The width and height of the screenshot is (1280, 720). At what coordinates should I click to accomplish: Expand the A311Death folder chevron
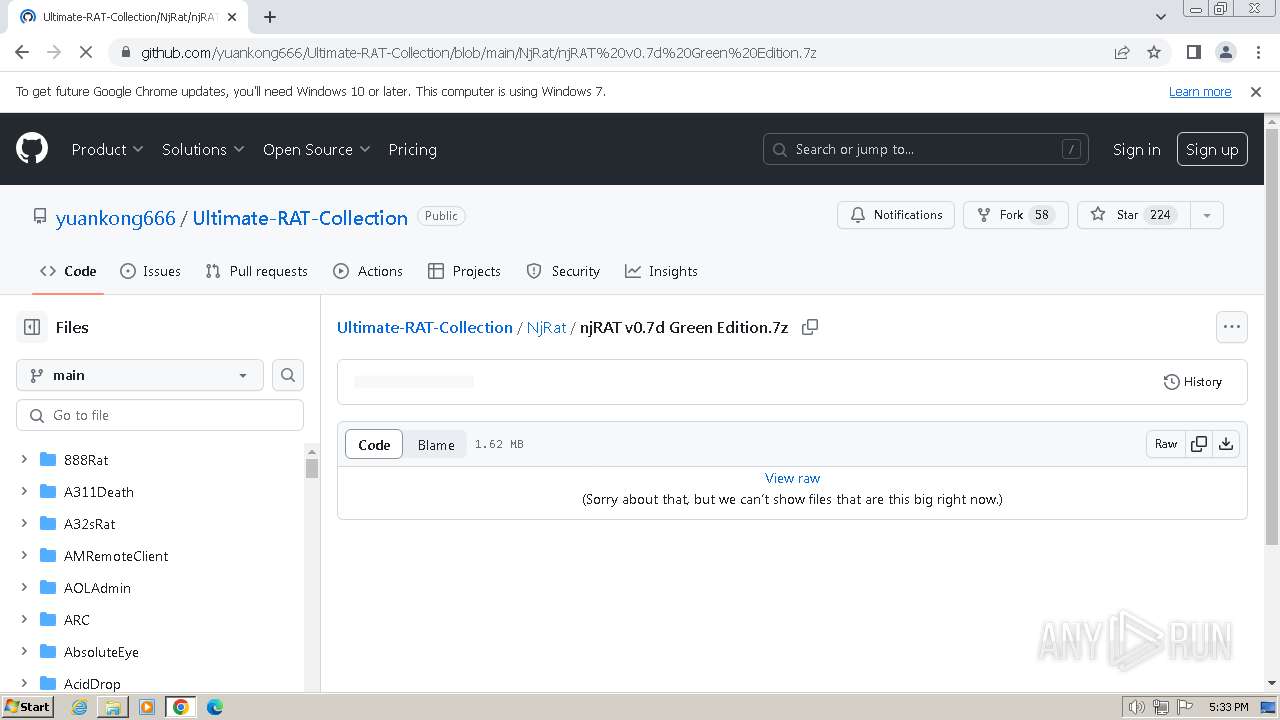pyautogui.click(x=24, y=492)
